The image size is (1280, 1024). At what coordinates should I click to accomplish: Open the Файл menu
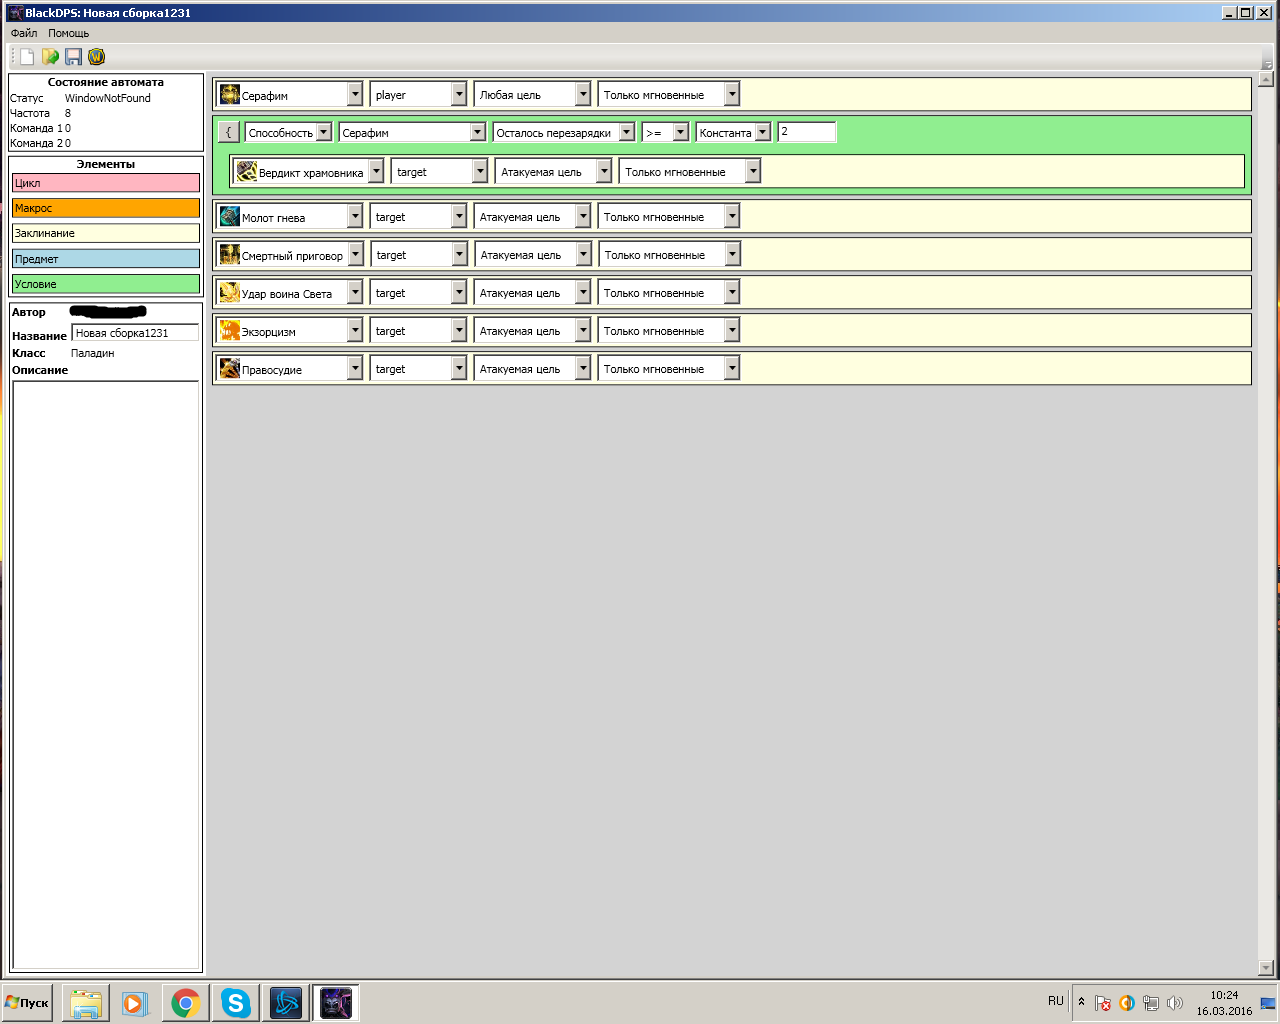click(x=24, y=33)
